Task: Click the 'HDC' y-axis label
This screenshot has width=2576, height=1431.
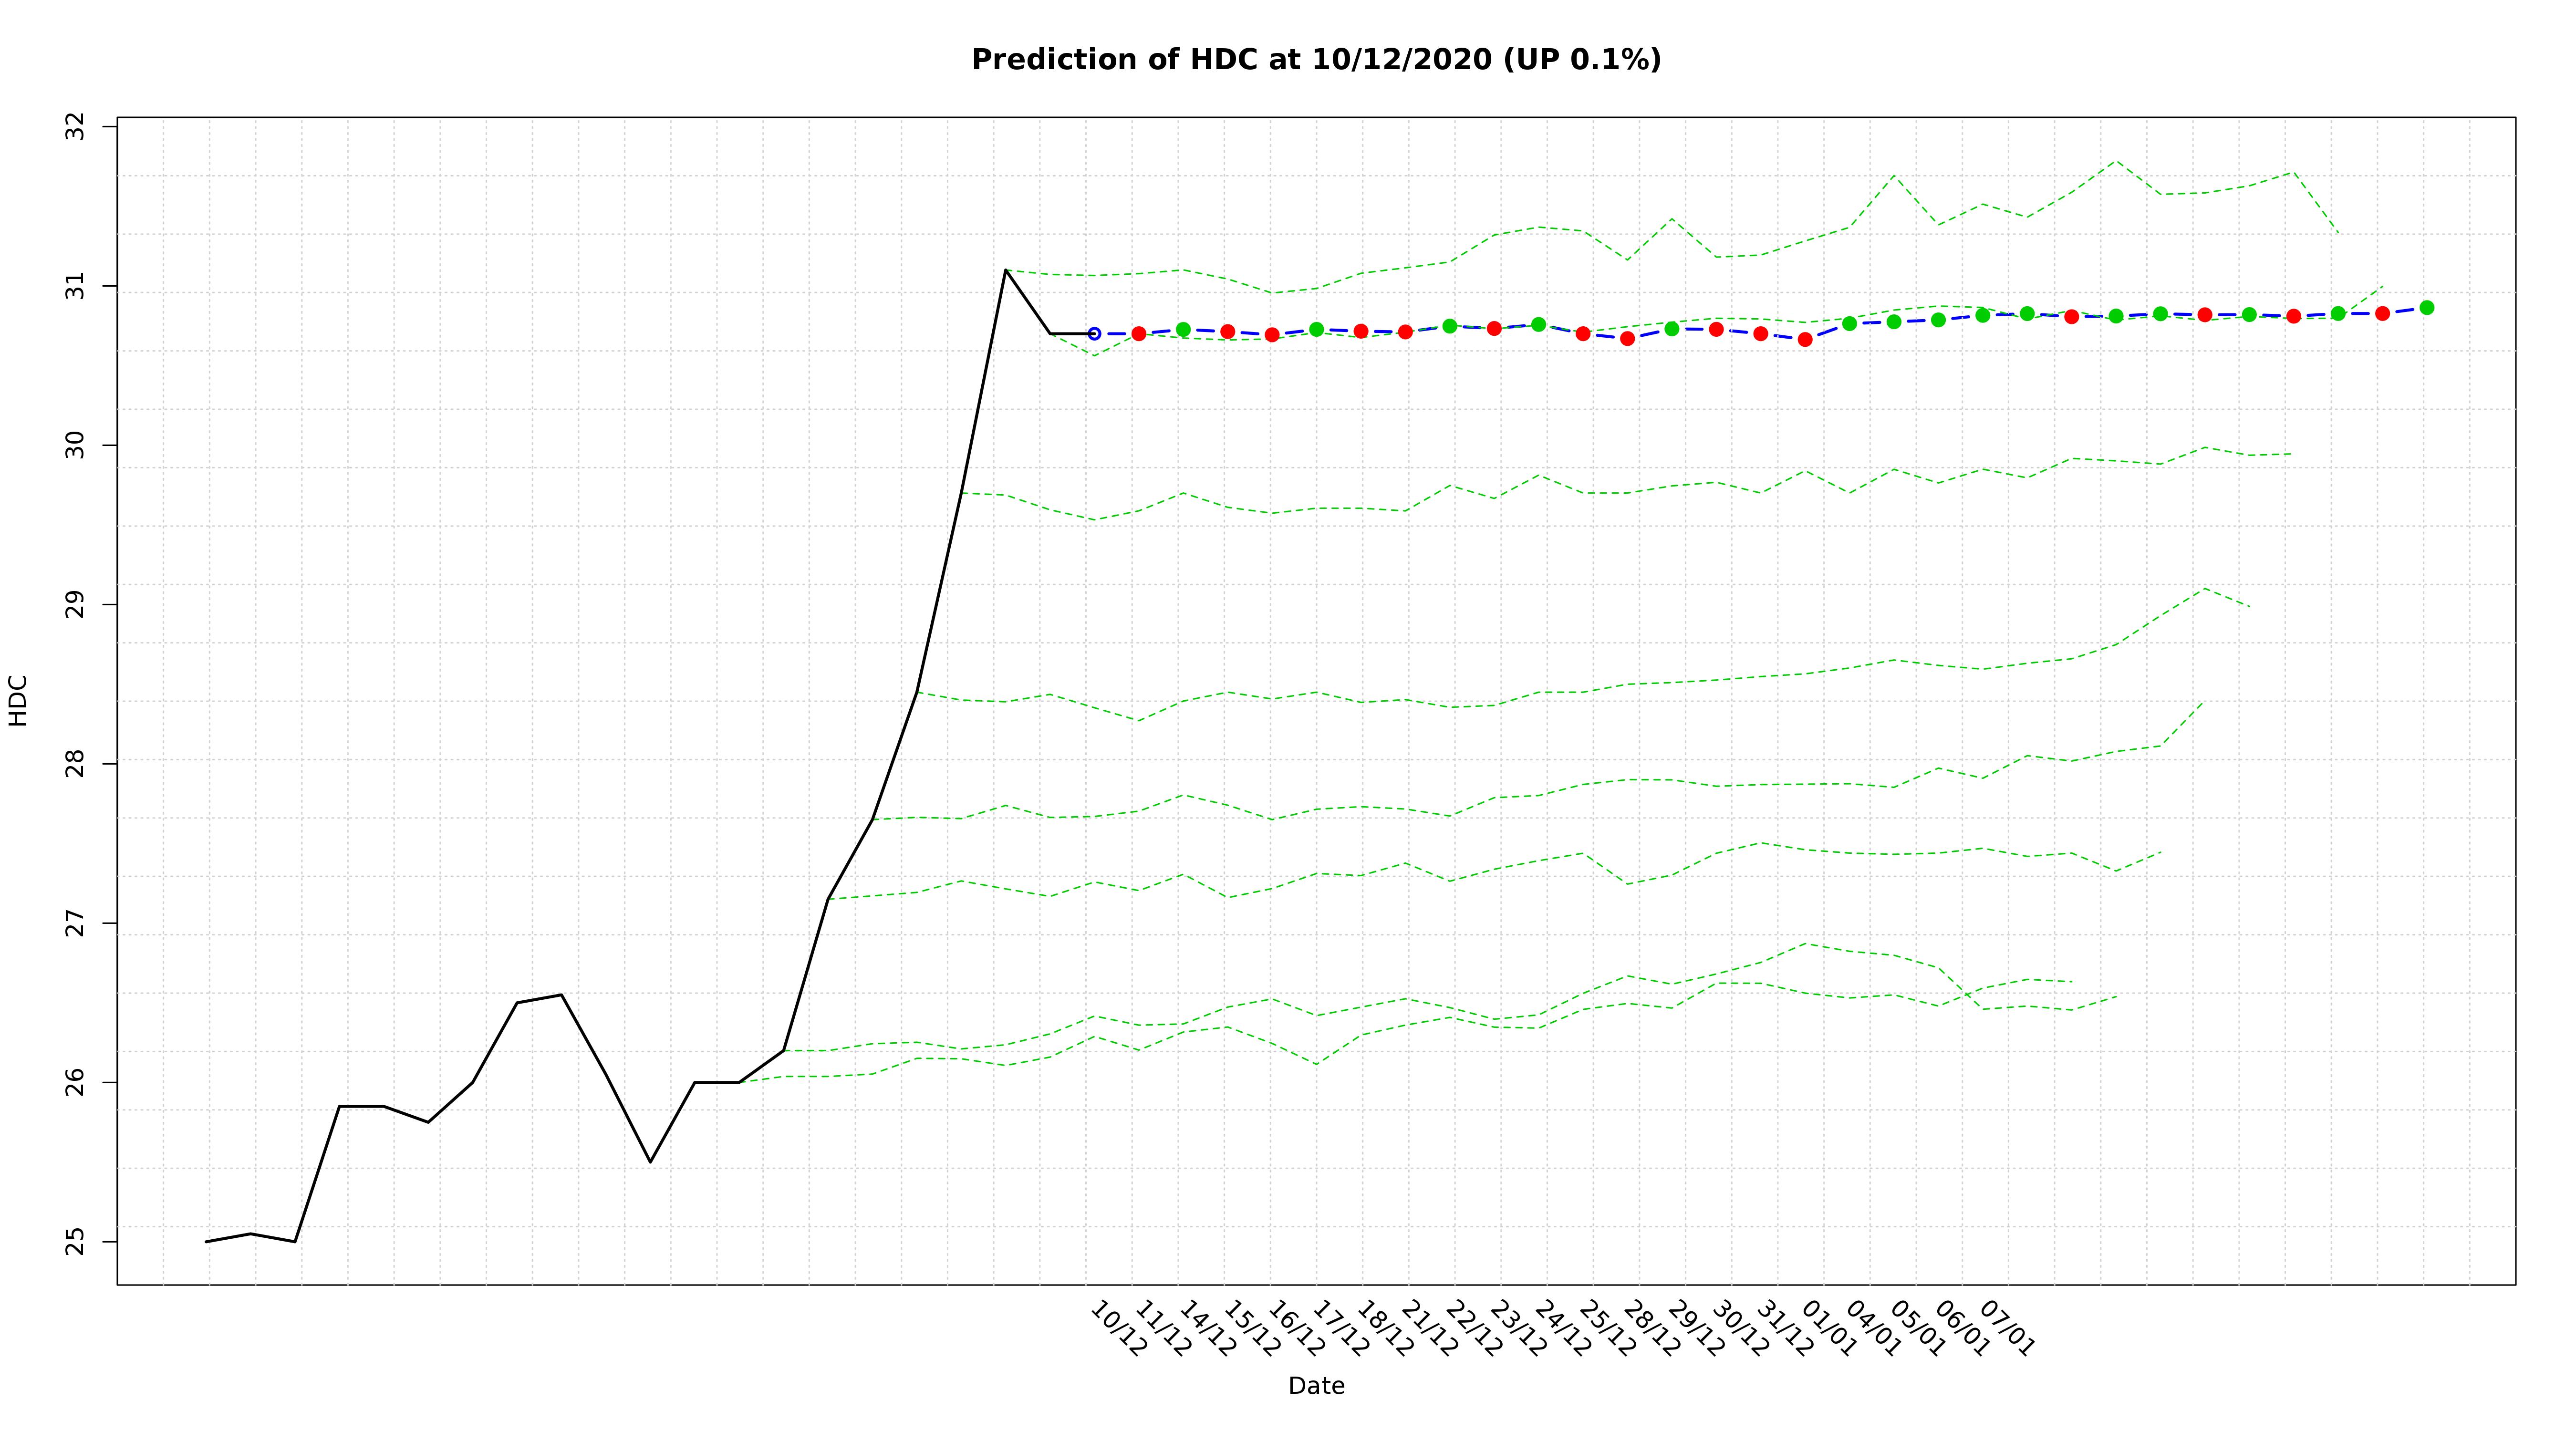Action: tap(18, 700)
